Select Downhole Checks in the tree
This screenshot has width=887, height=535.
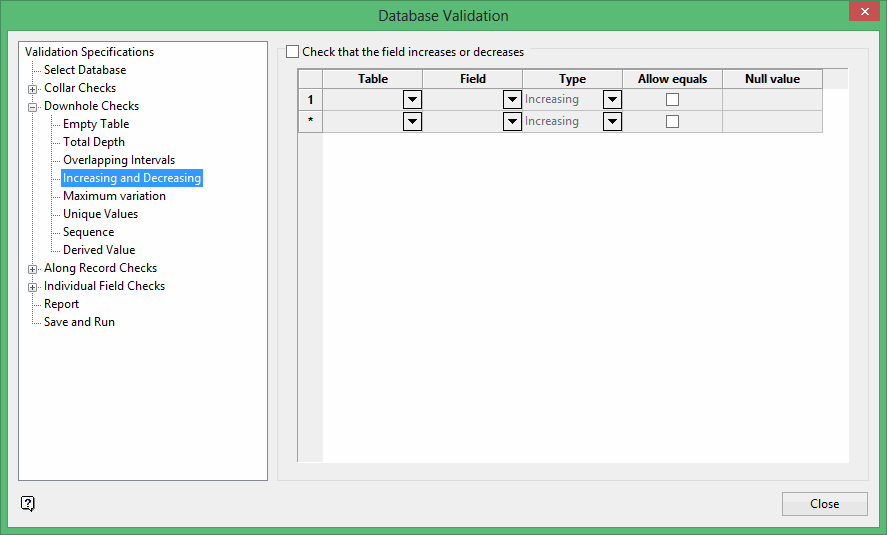coord(91,106)
